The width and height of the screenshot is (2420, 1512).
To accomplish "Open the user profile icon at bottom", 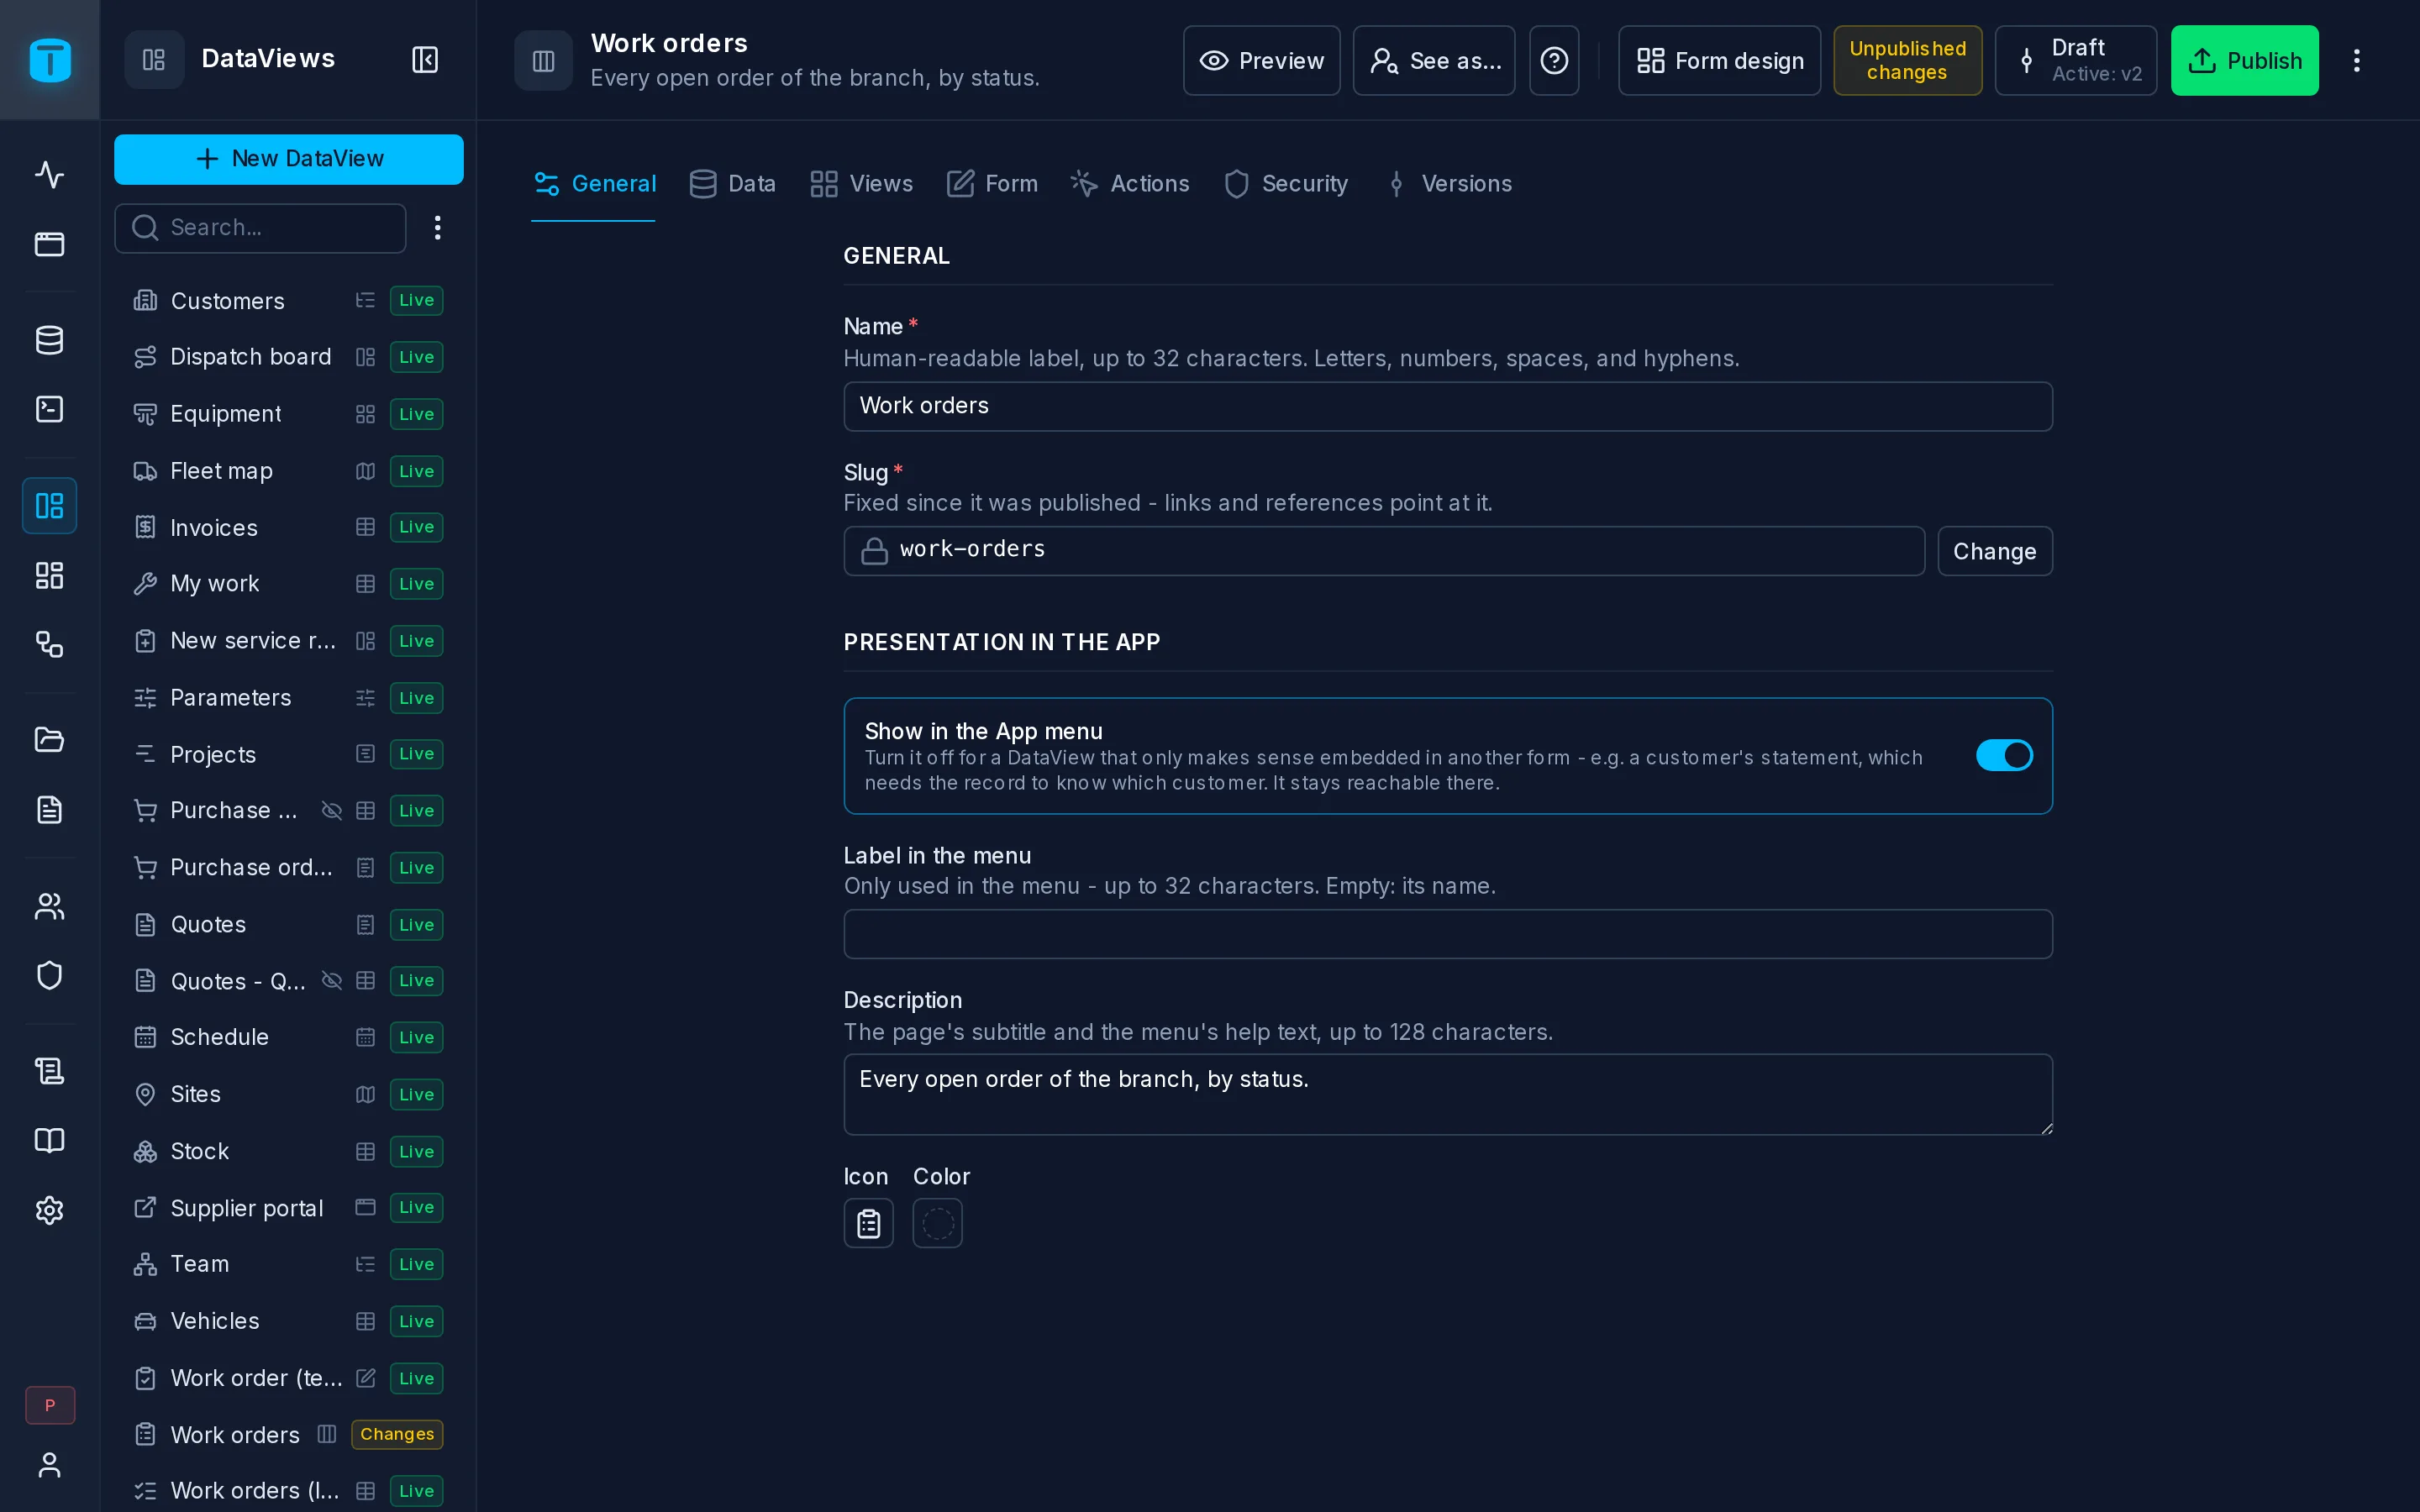I will point(49,1465).
